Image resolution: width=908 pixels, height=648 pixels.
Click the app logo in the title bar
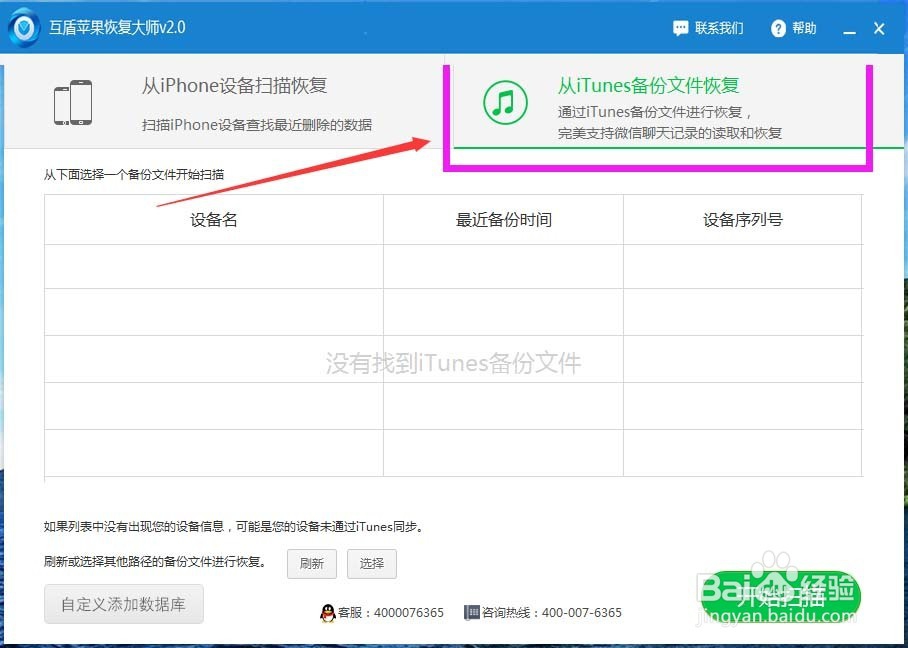coord(25,27)
